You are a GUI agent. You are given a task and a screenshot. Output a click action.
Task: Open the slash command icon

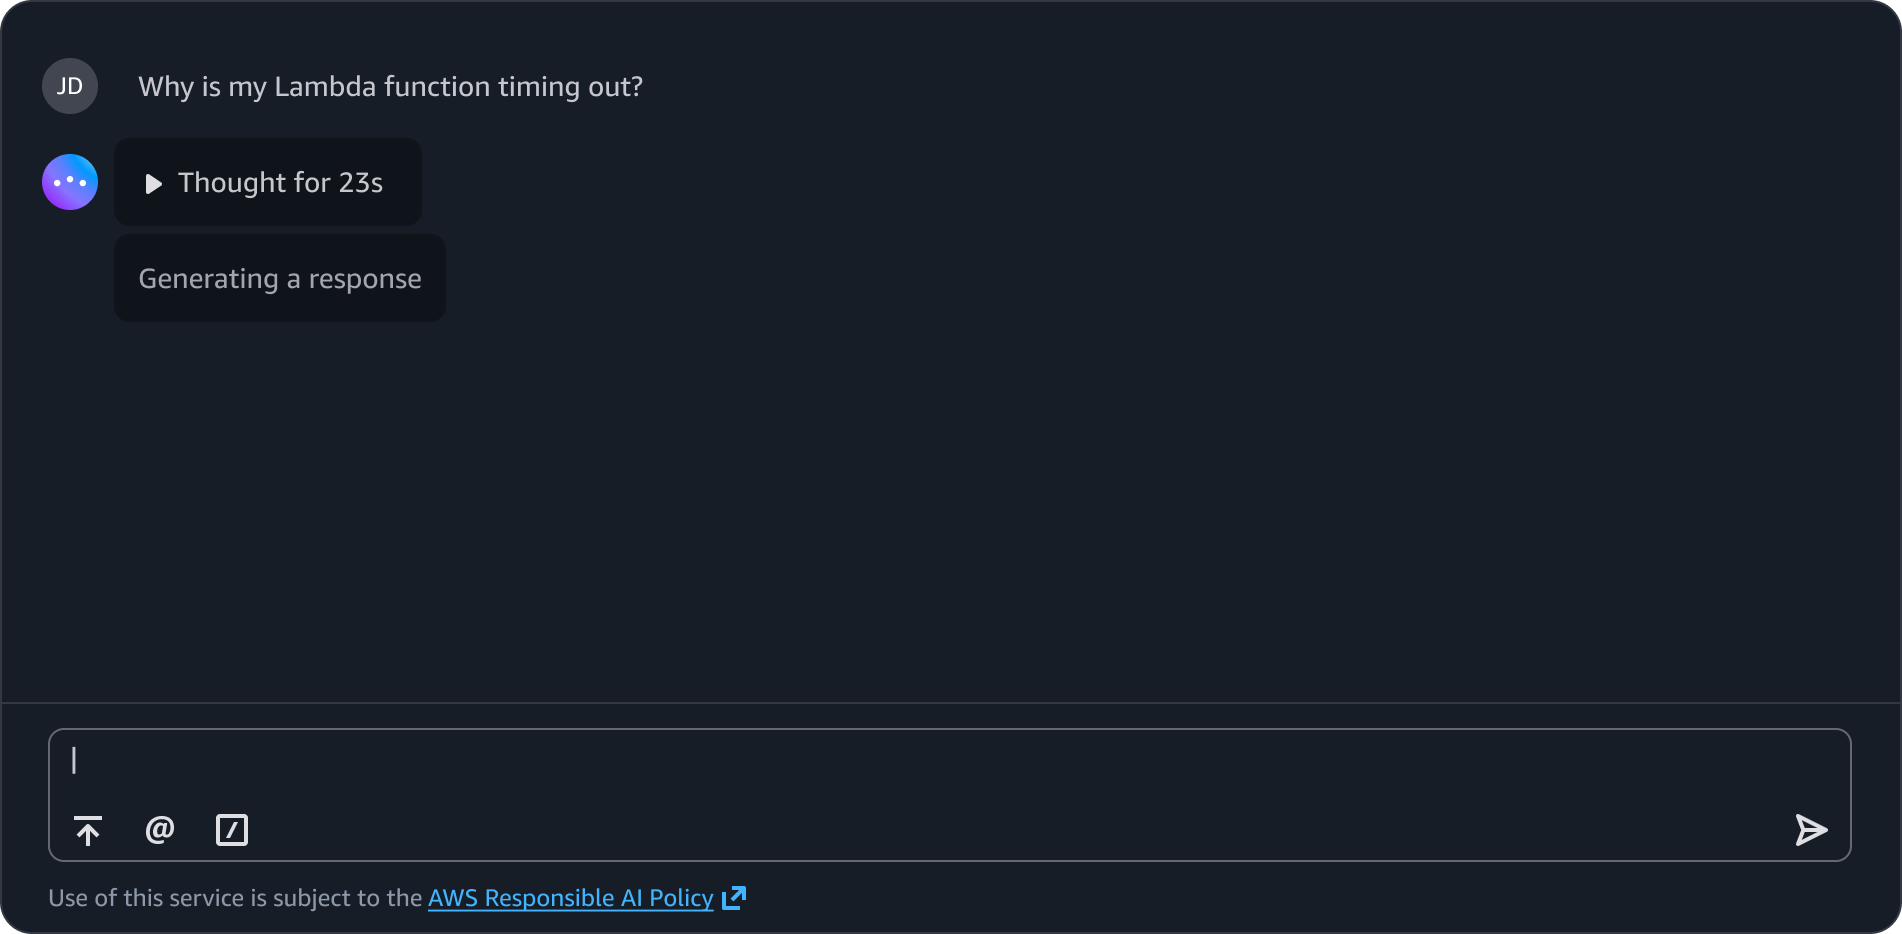[232, 830]
